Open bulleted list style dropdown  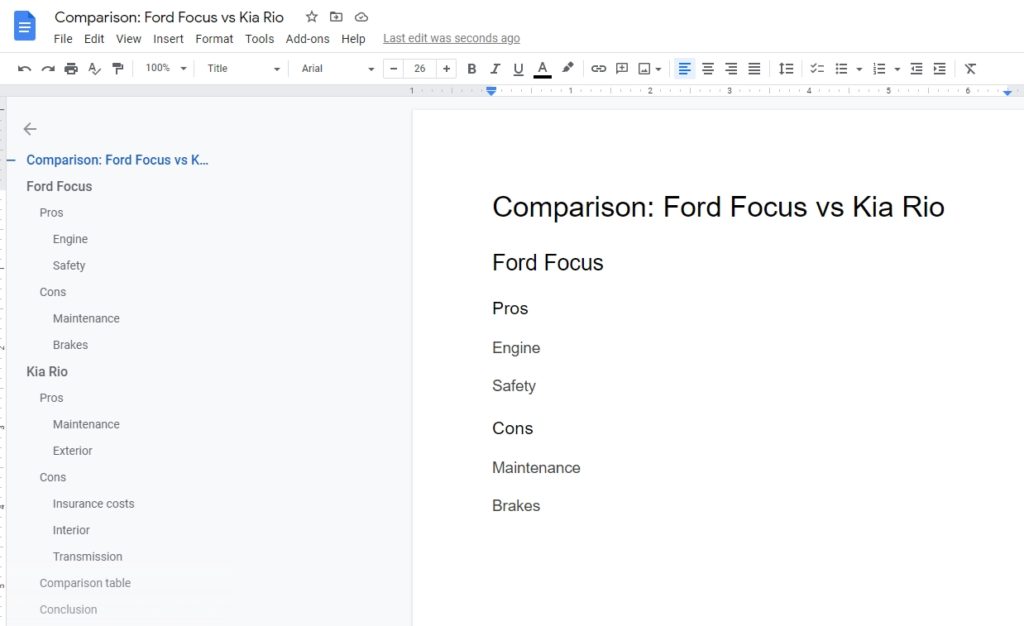(x=859, y=69)
